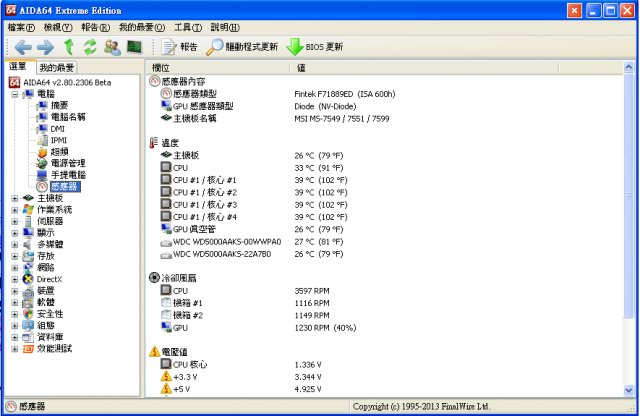The width and height of the screenshot is (640, 416).
Task: Expand the 作業系統 tree node
Action: 15,210
